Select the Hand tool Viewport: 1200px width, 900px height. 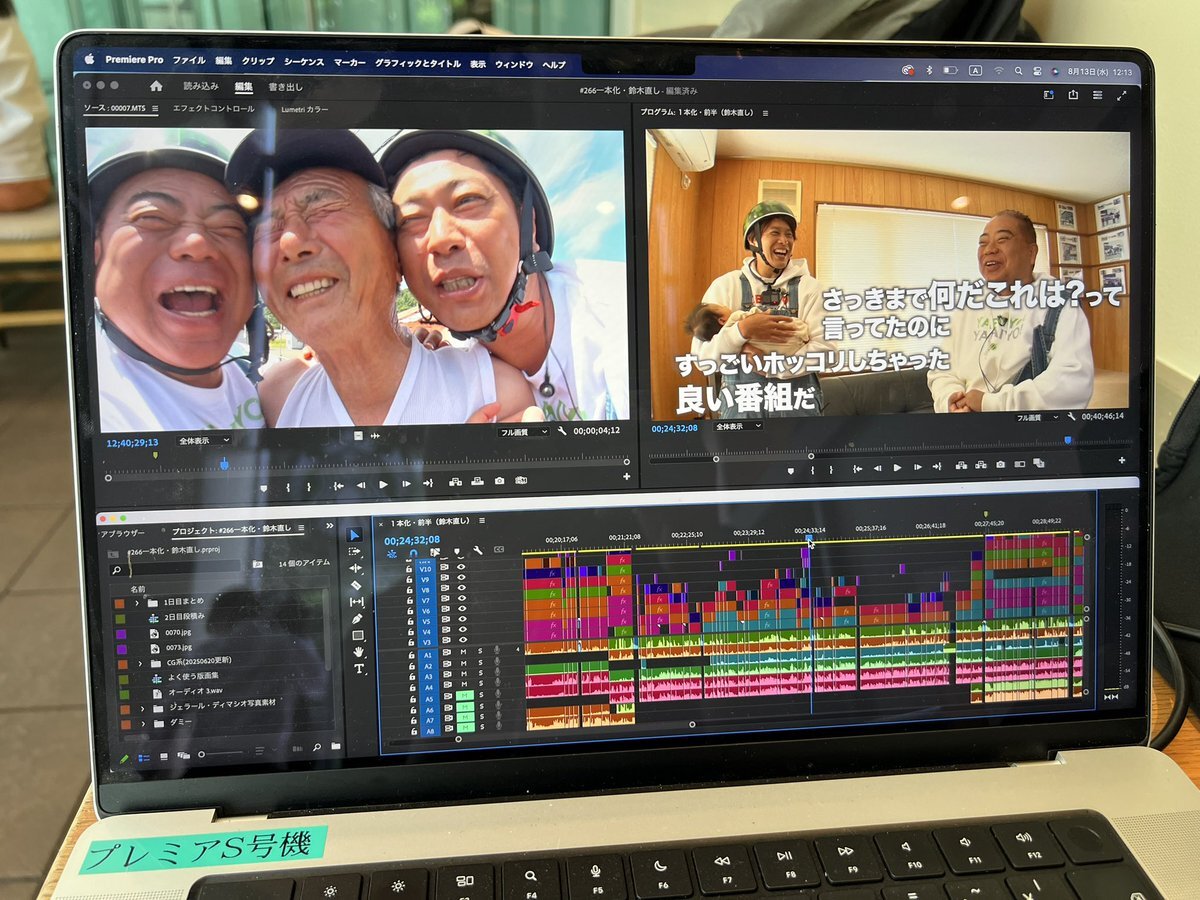(x=358, y=651)
